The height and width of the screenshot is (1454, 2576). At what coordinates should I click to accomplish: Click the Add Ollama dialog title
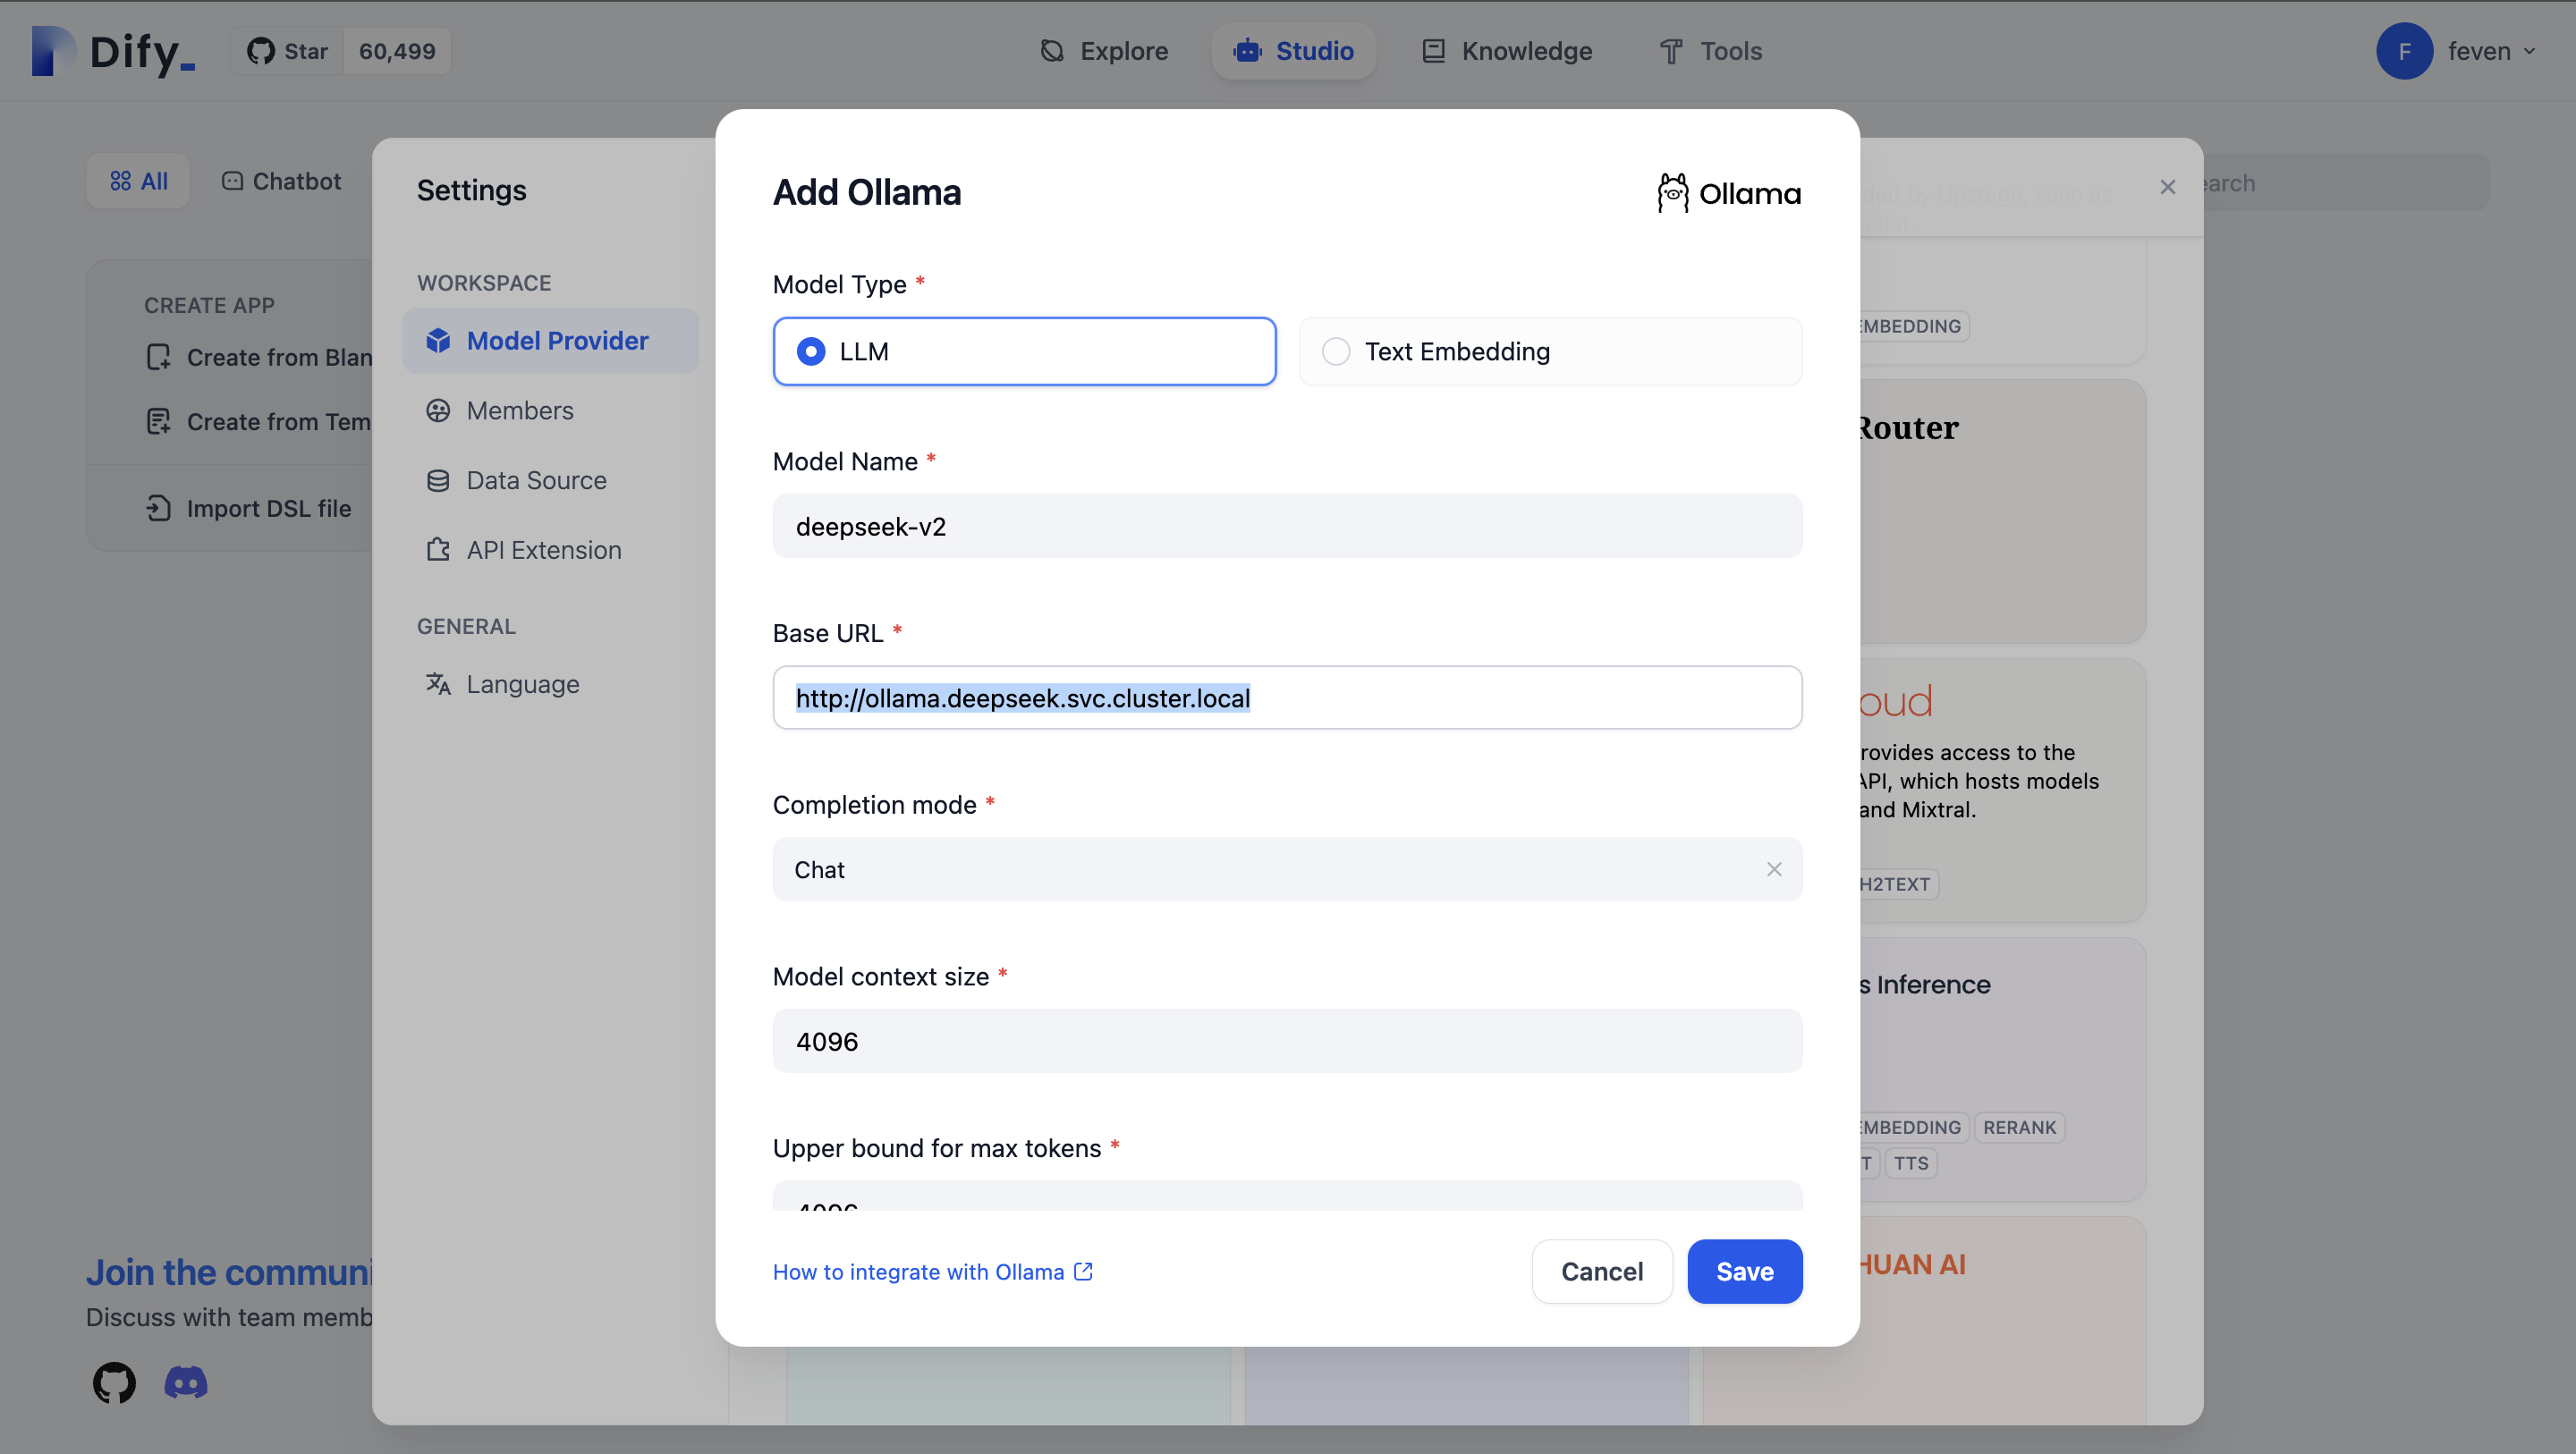click(866, 192)
